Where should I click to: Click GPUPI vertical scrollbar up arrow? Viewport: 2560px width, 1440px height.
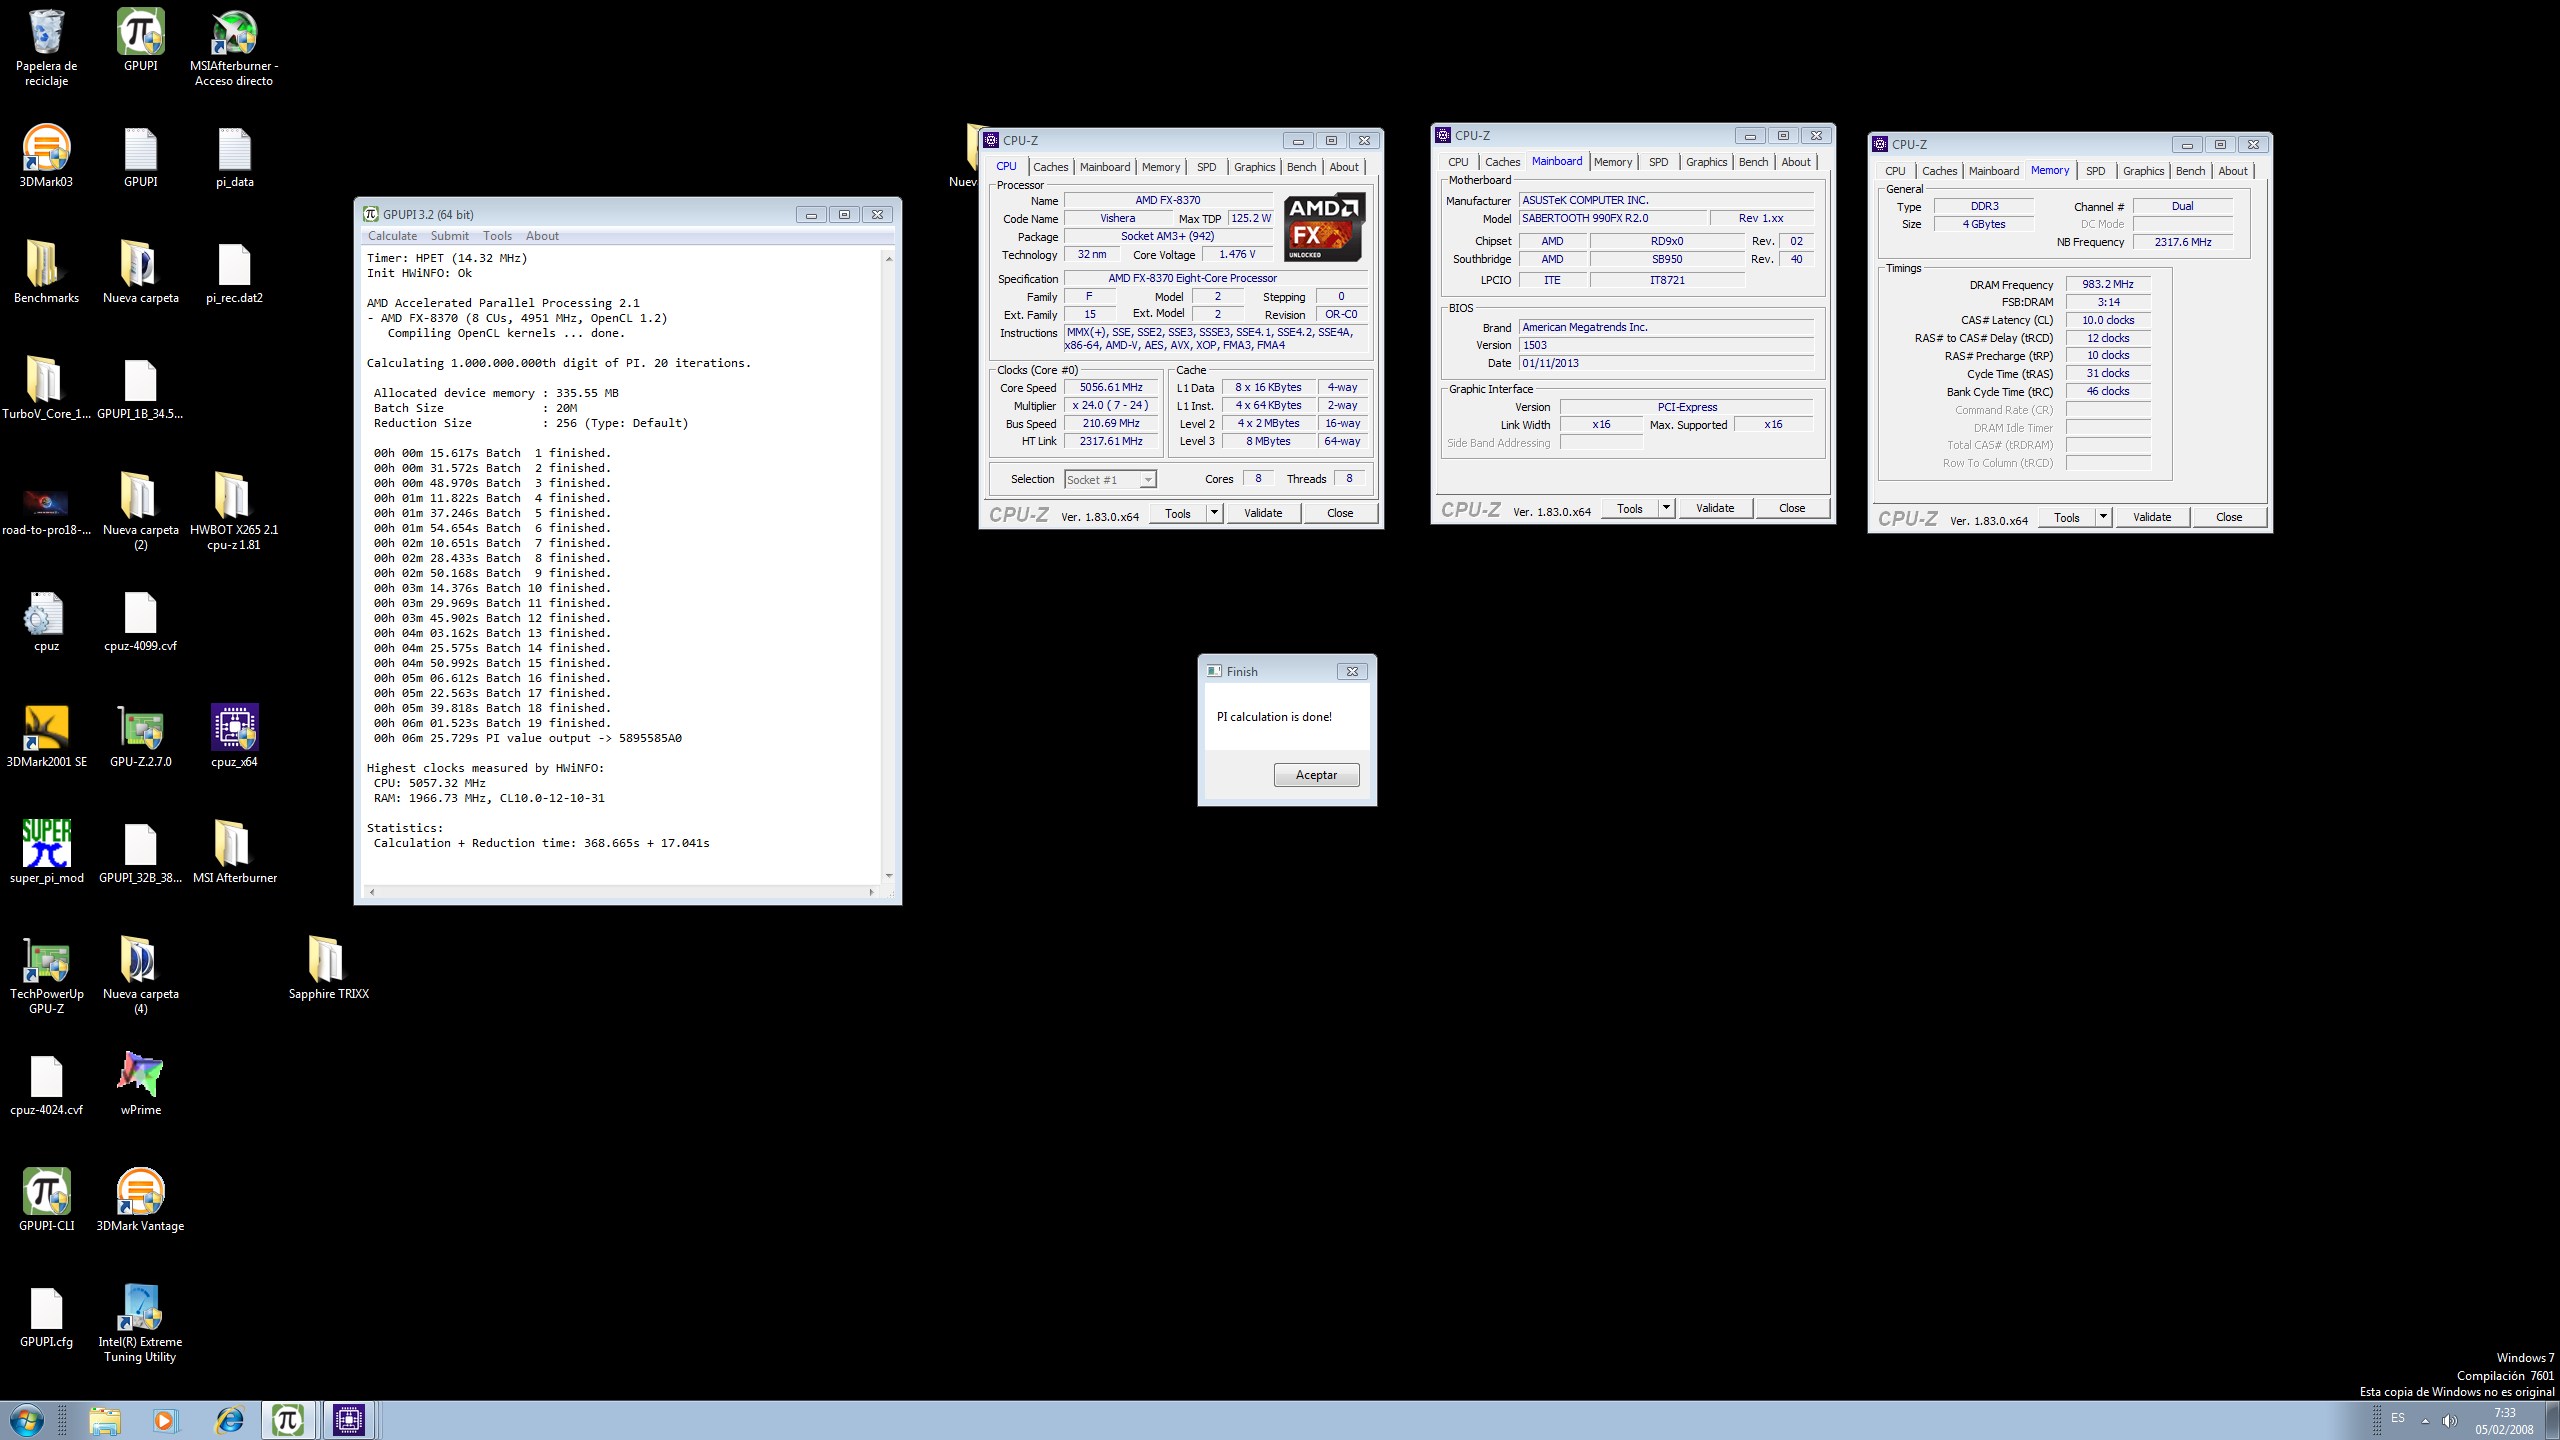point(889,258)
